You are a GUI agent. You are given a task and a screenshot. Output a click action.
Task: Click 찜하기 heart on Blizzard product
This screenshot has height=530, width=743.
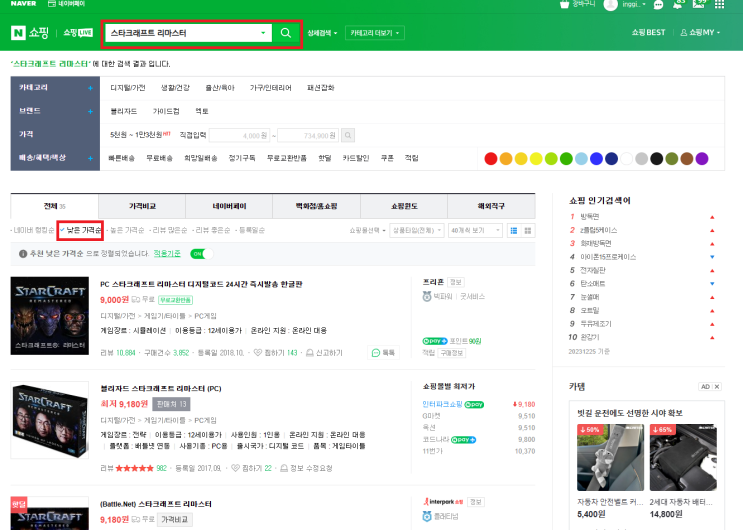click(x=236, y=468)
